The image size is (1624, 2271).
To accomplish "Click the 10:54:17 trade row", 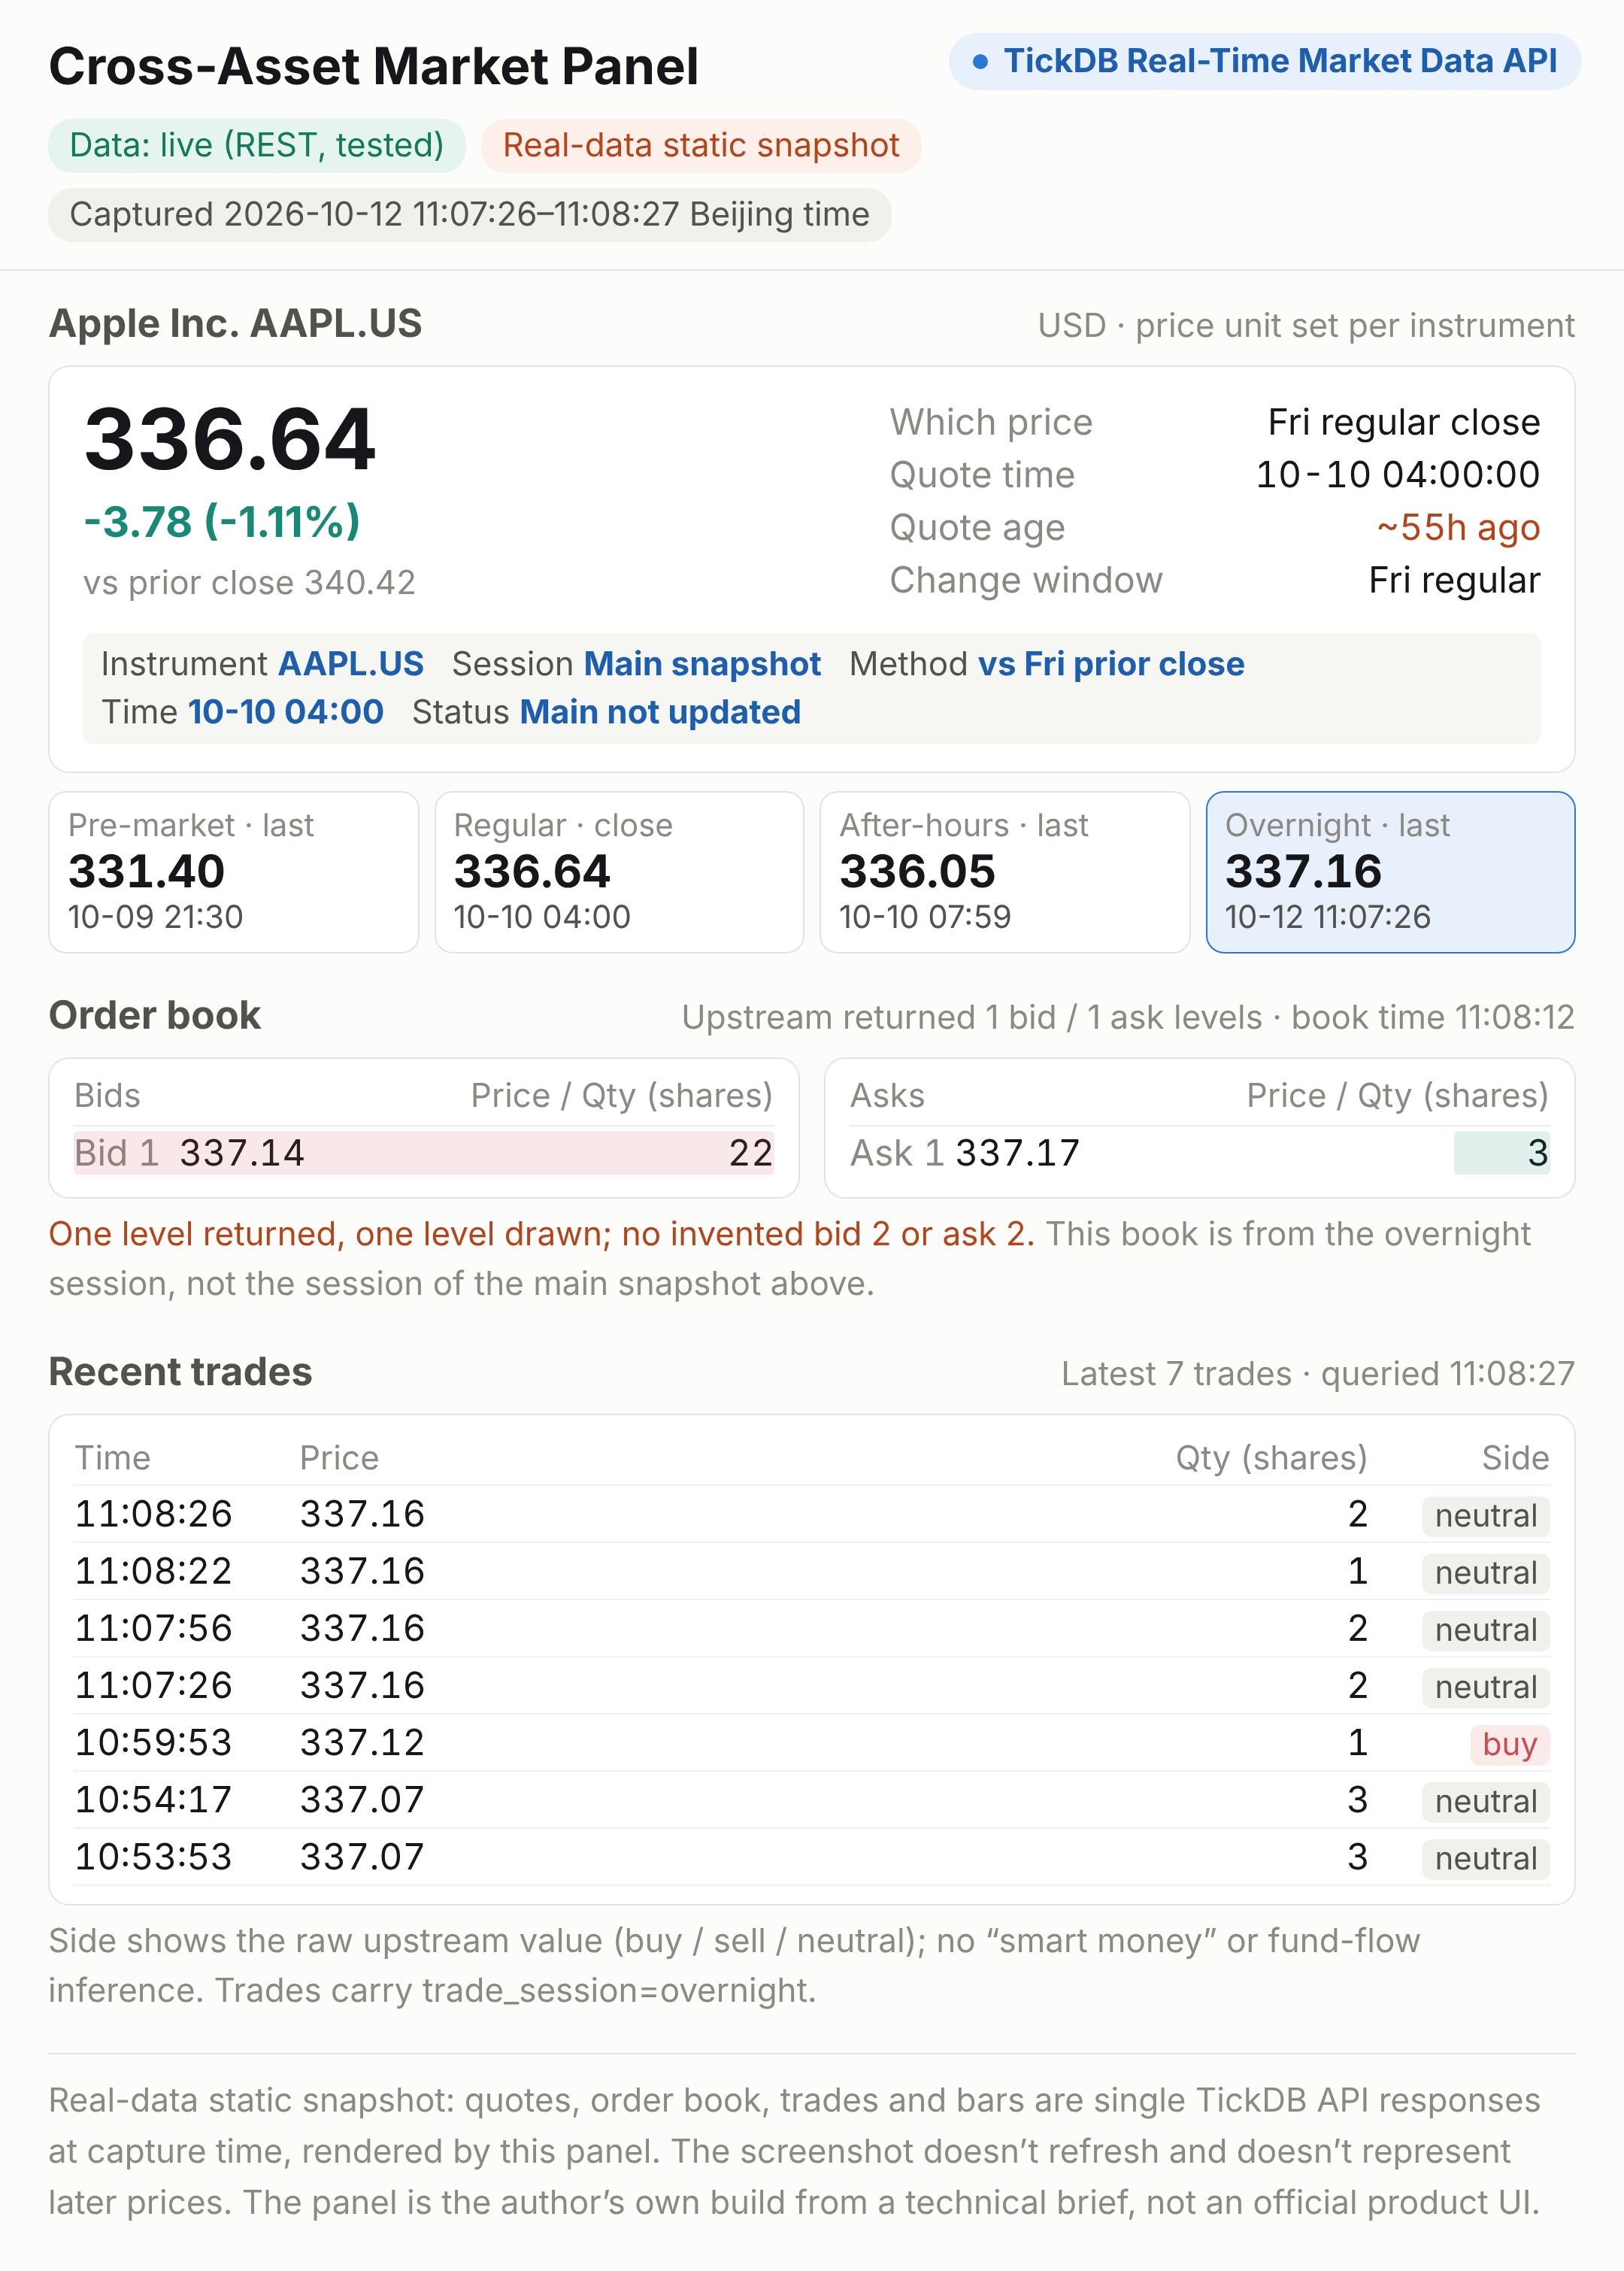I will (812, 1800).
